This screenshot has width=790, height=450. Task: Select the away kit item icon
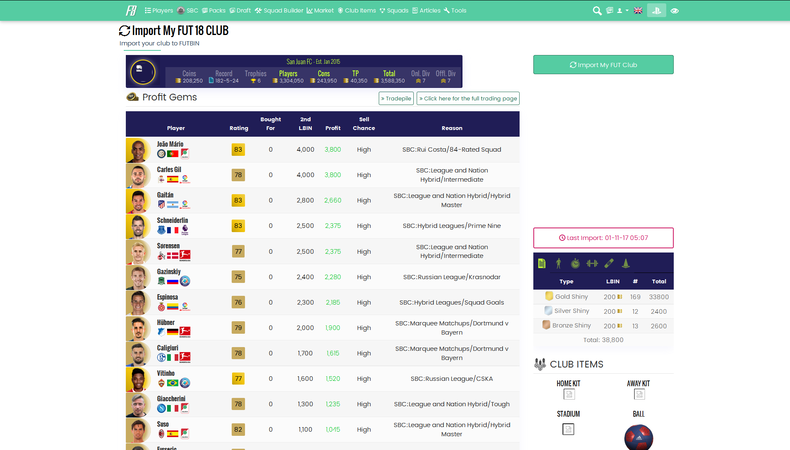tap(638, 394)
